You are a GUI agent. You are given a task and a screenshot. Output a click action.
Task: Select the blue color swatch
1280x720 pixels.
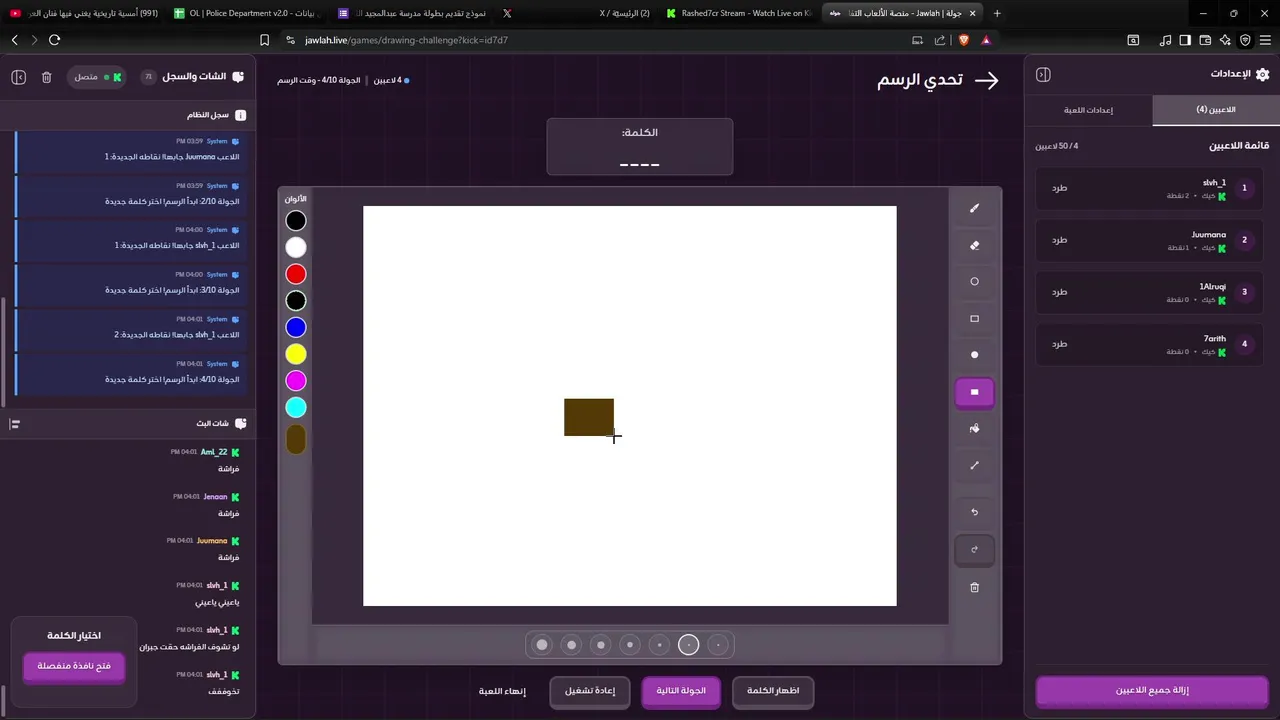tap(296, 327)
